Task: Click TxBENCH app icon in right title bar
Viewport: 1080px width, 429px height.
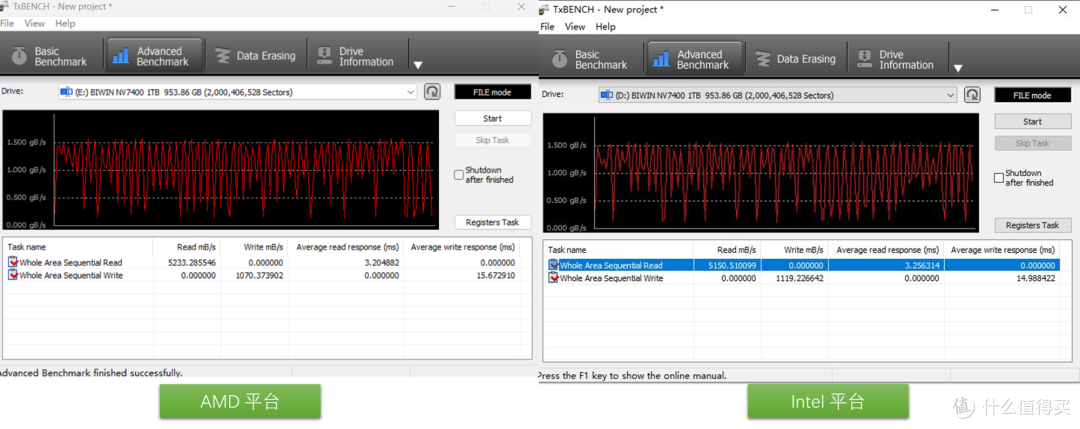Action: (545, 10)
